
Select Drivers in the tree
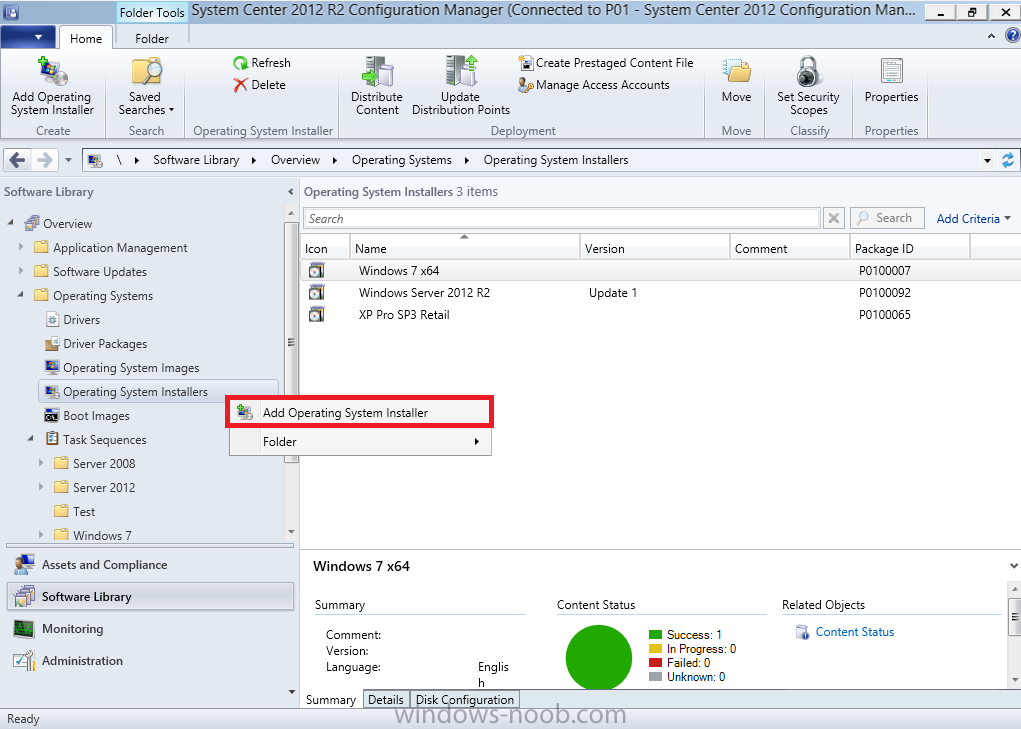click(73, 320)
